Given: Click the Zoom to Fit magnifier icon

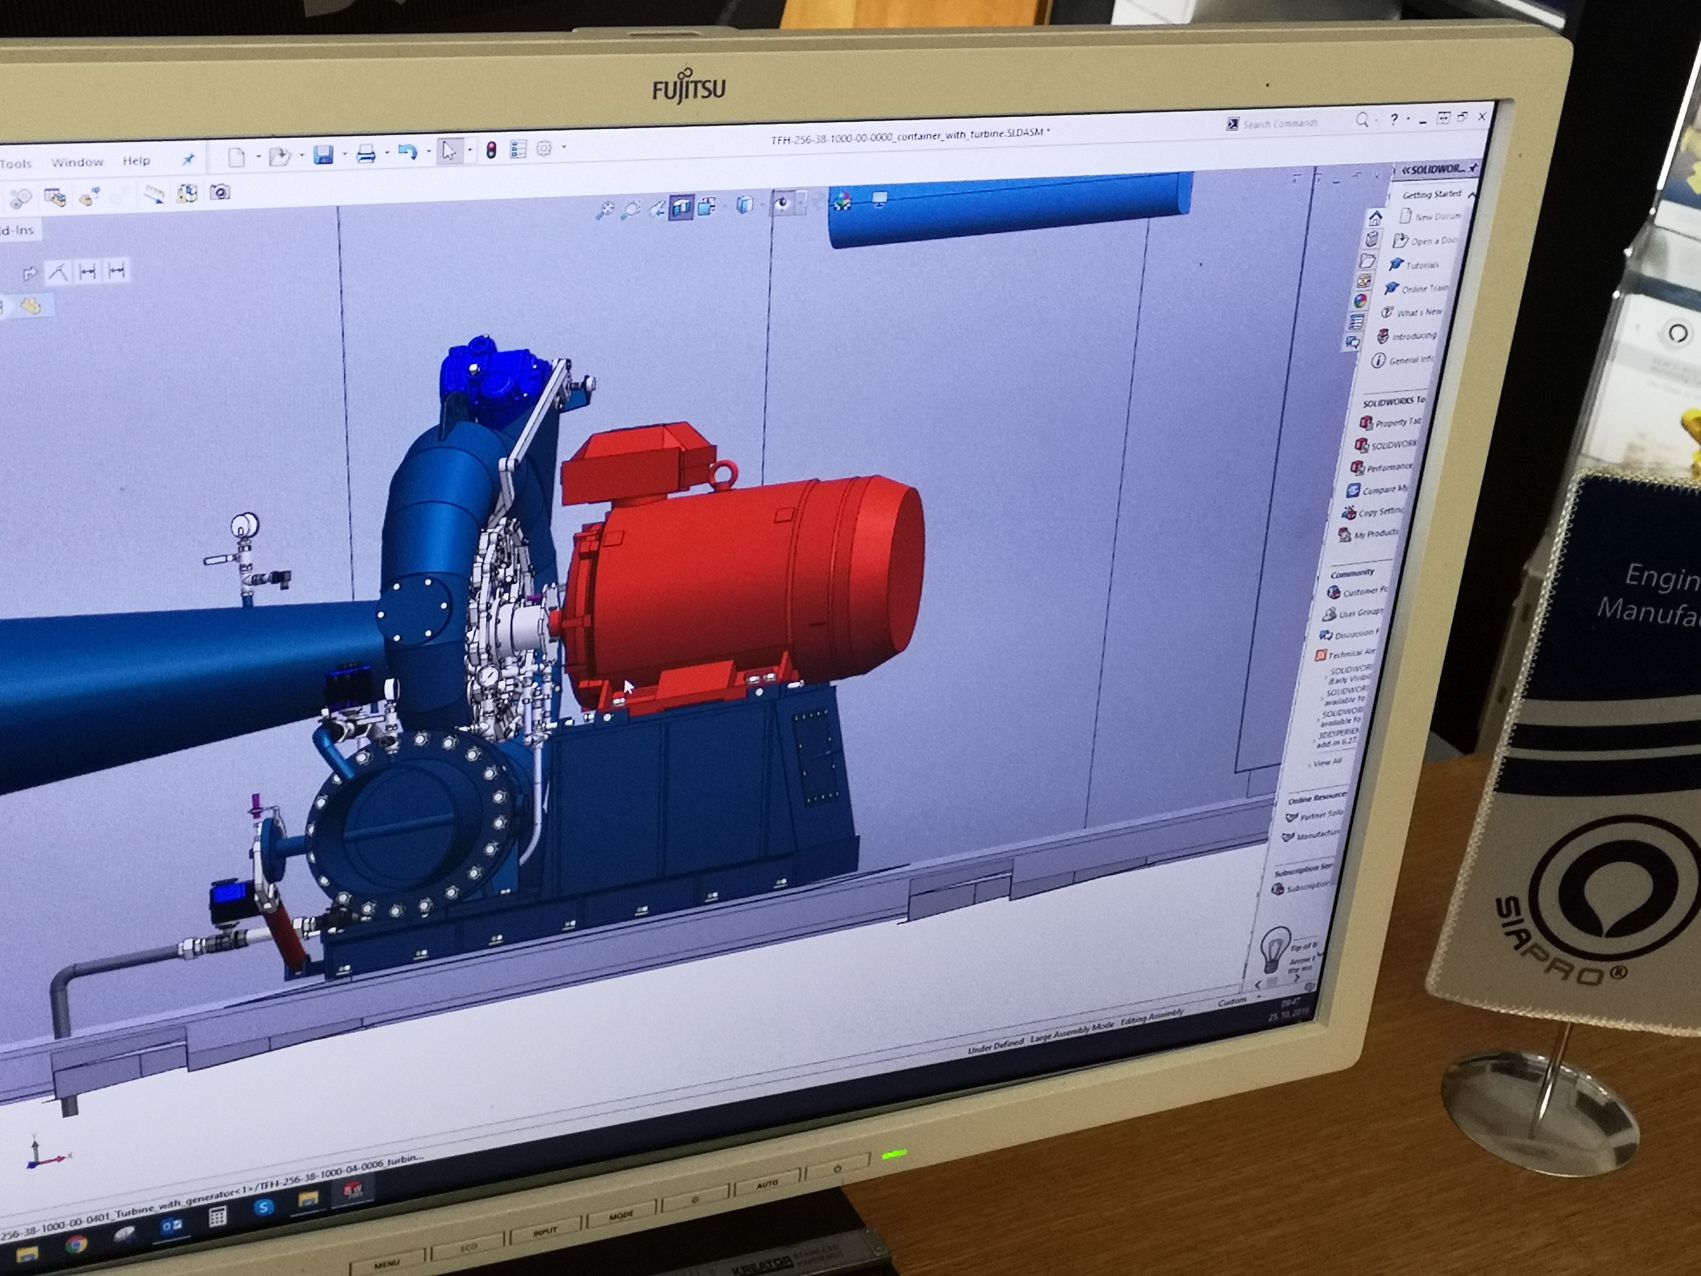Looking at the screenshot, I should (x=604, y=210).
